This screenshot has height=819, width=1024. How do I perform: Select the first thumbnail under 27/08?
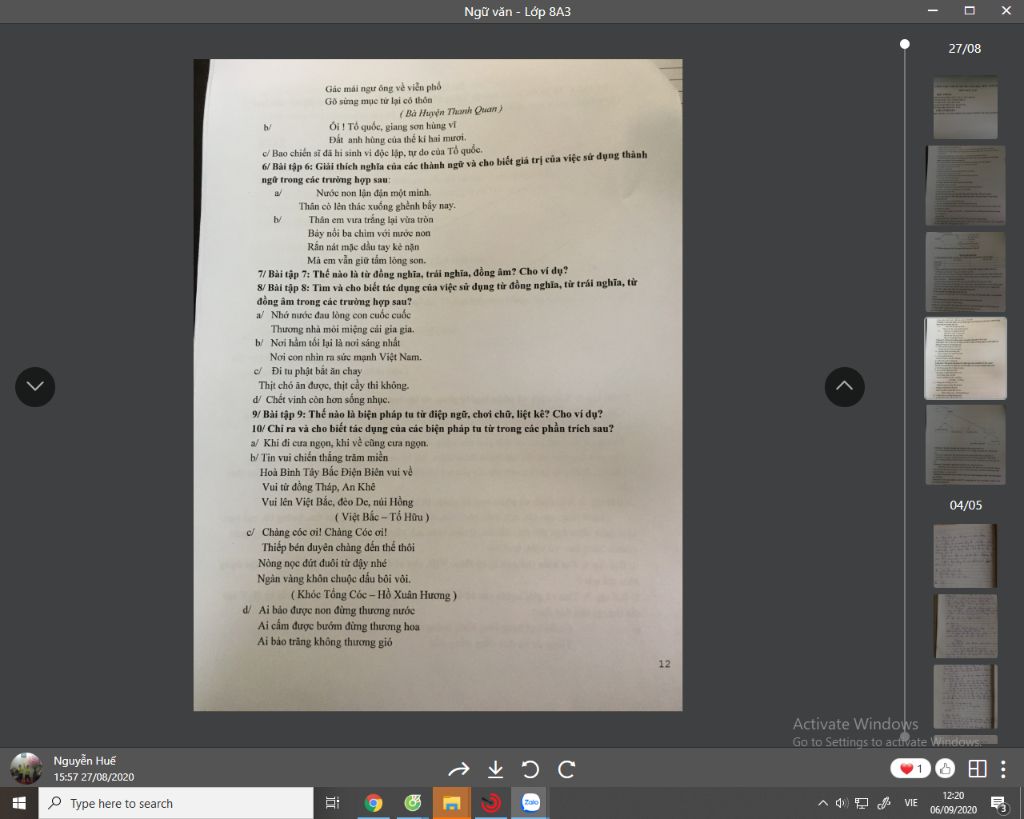(x=965, y=108)
